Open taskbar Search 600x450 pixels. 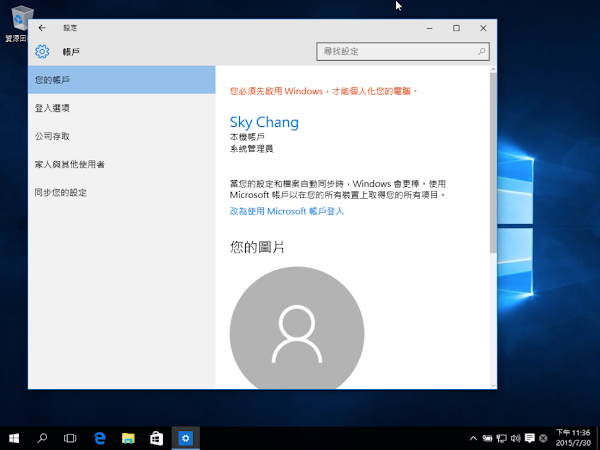coord(42,438)
